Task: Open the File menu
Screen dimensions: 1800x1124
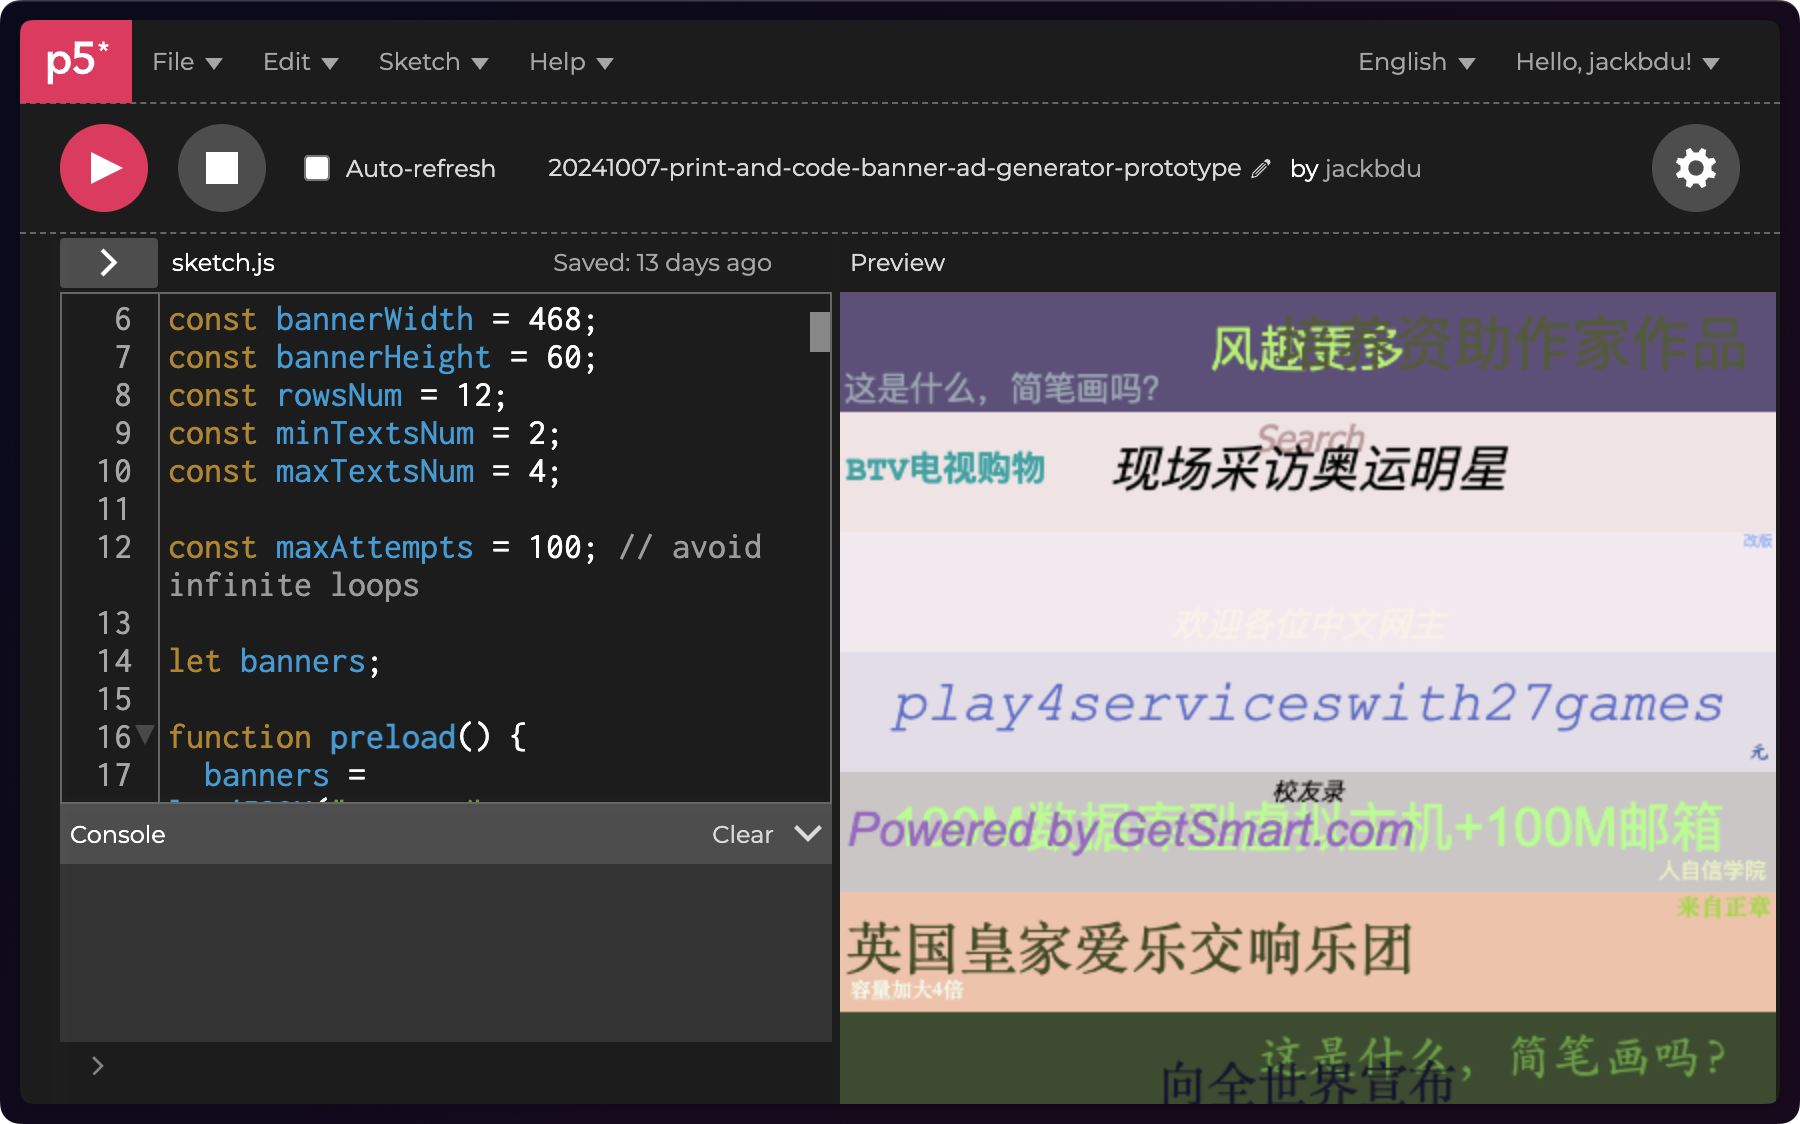Action: pyautogui.click(x=186, y=62)
